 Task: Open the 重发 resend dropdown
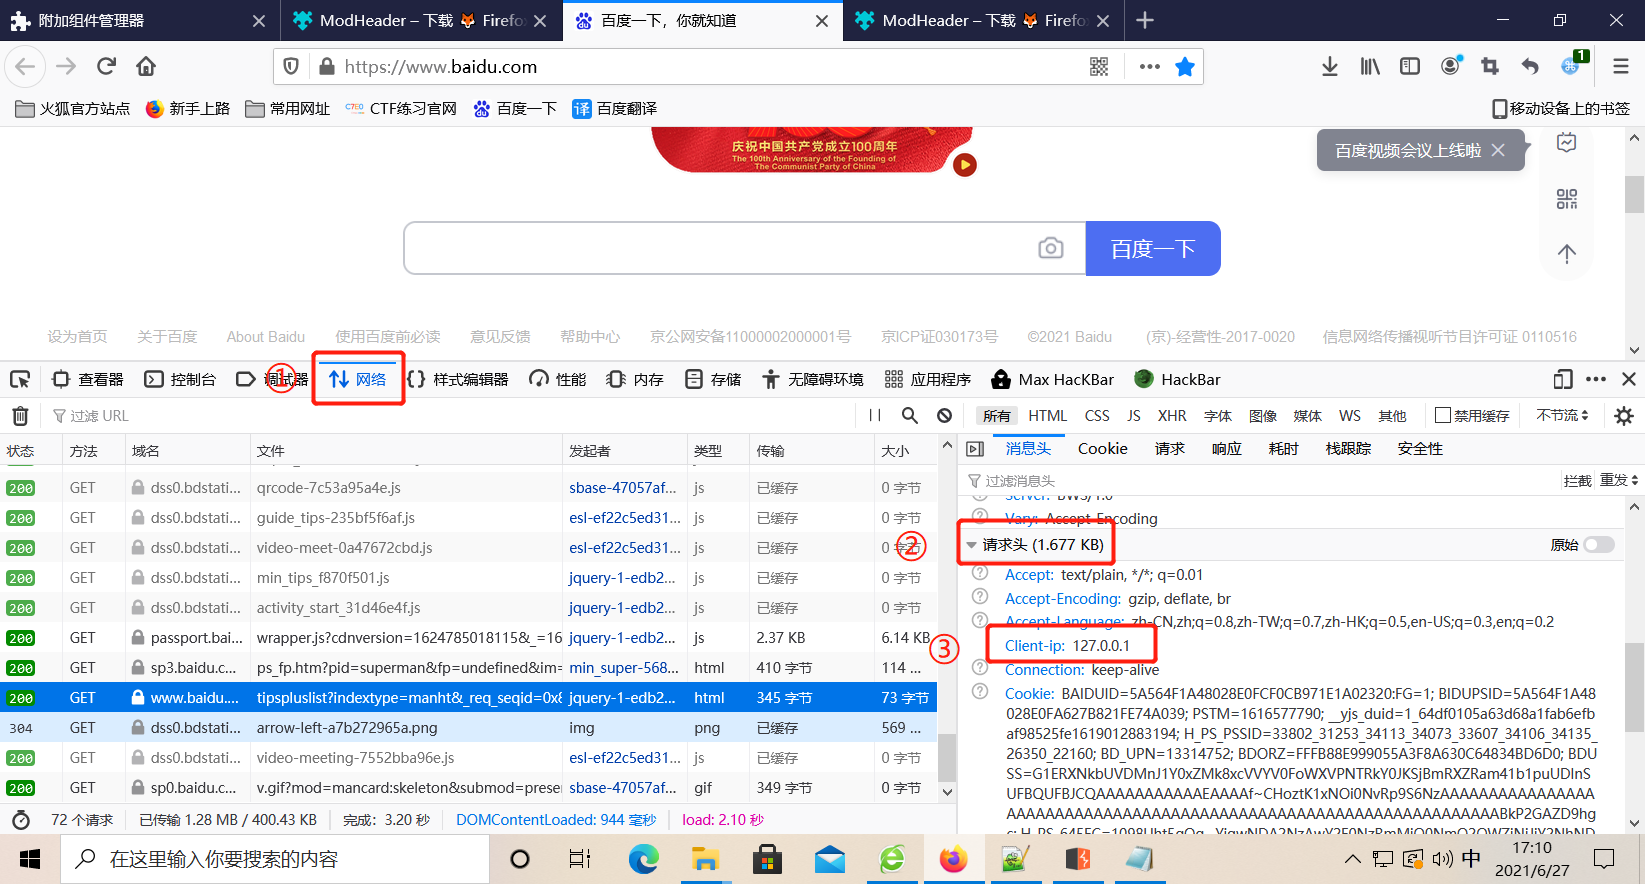coord(1619,480)
